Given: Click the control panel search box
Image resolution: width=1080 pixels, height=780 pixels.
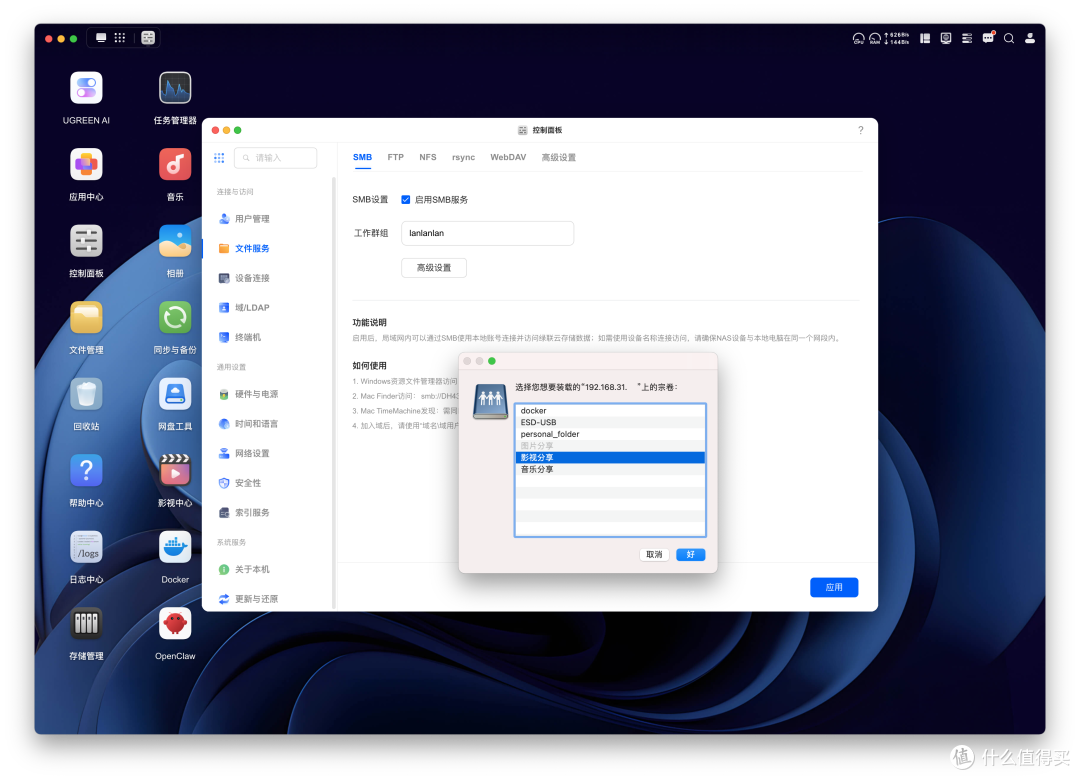Looking at the screenshot, I should tap(276, 158).
